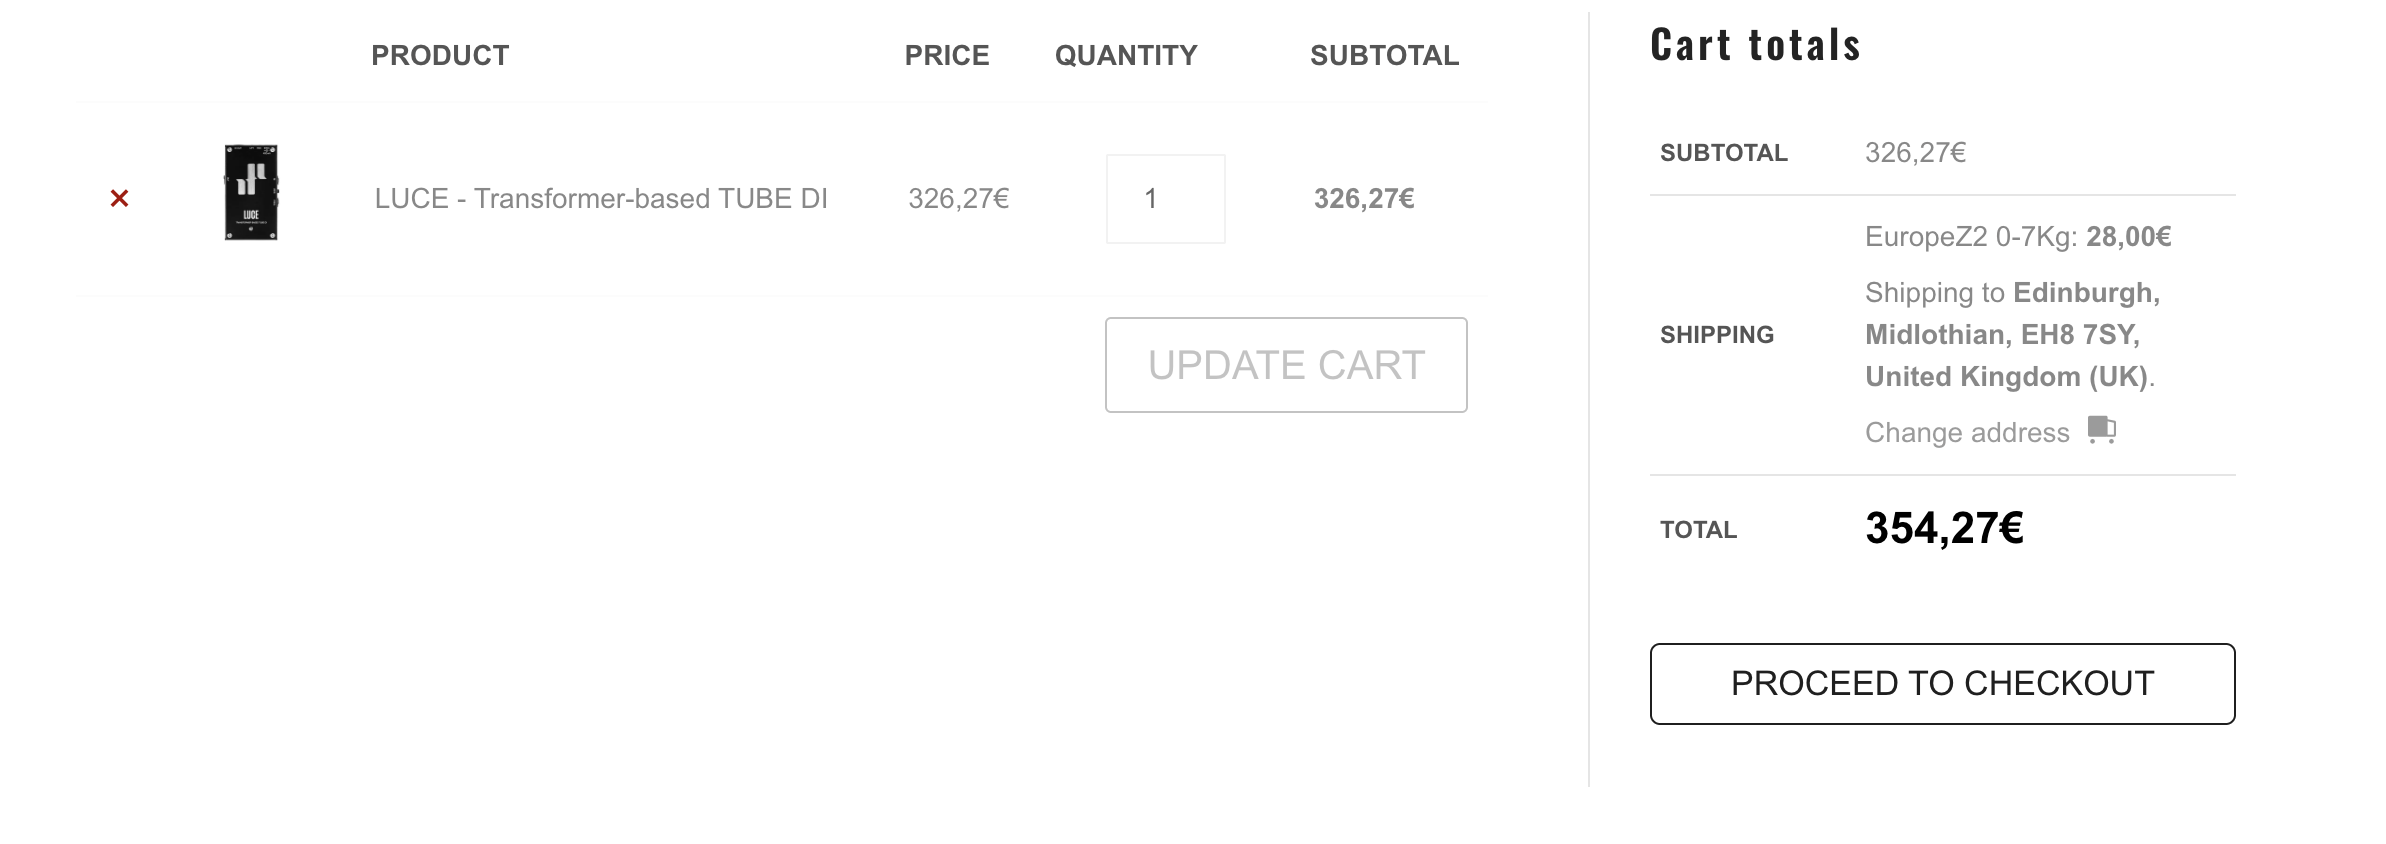Remove the LUCE item with the red X
The width and height of the screenshot is (2386, 844).
(119, 198)
